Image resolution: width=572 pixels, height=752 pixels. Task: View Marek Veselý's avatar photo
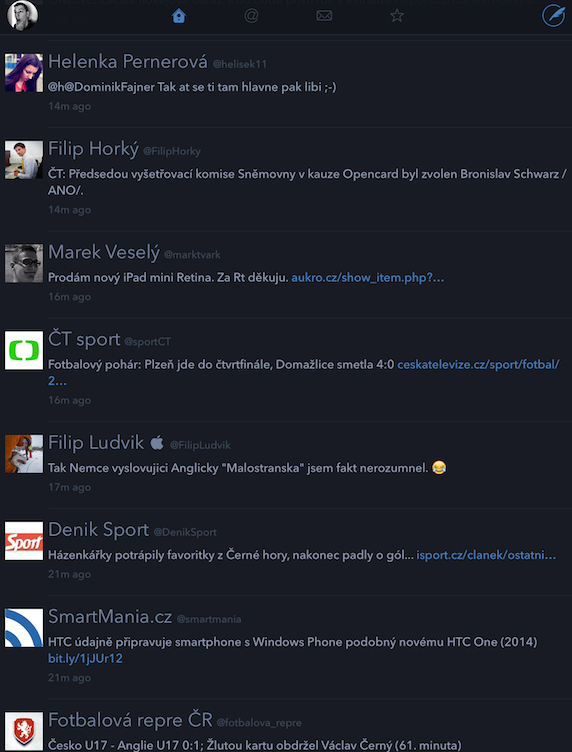point(24,263)
